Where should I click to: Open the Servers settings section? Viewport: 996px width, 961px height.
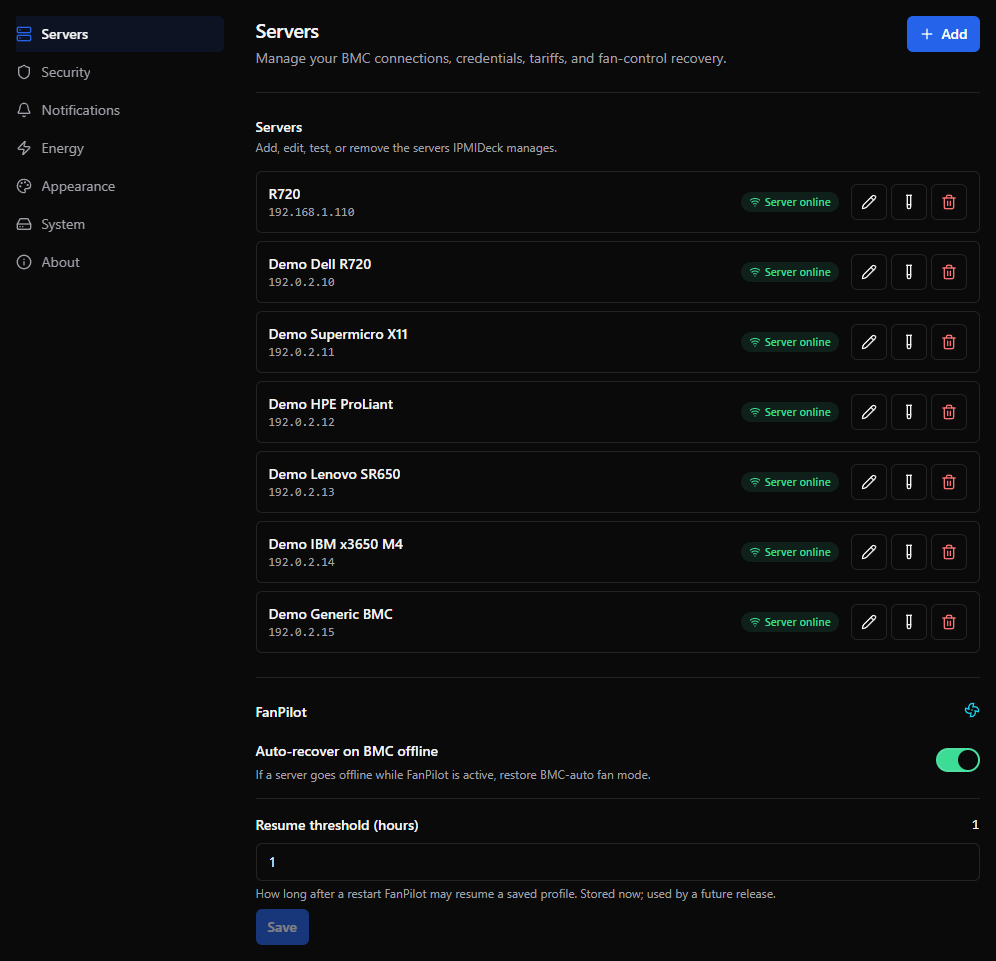tap(119, 34)
